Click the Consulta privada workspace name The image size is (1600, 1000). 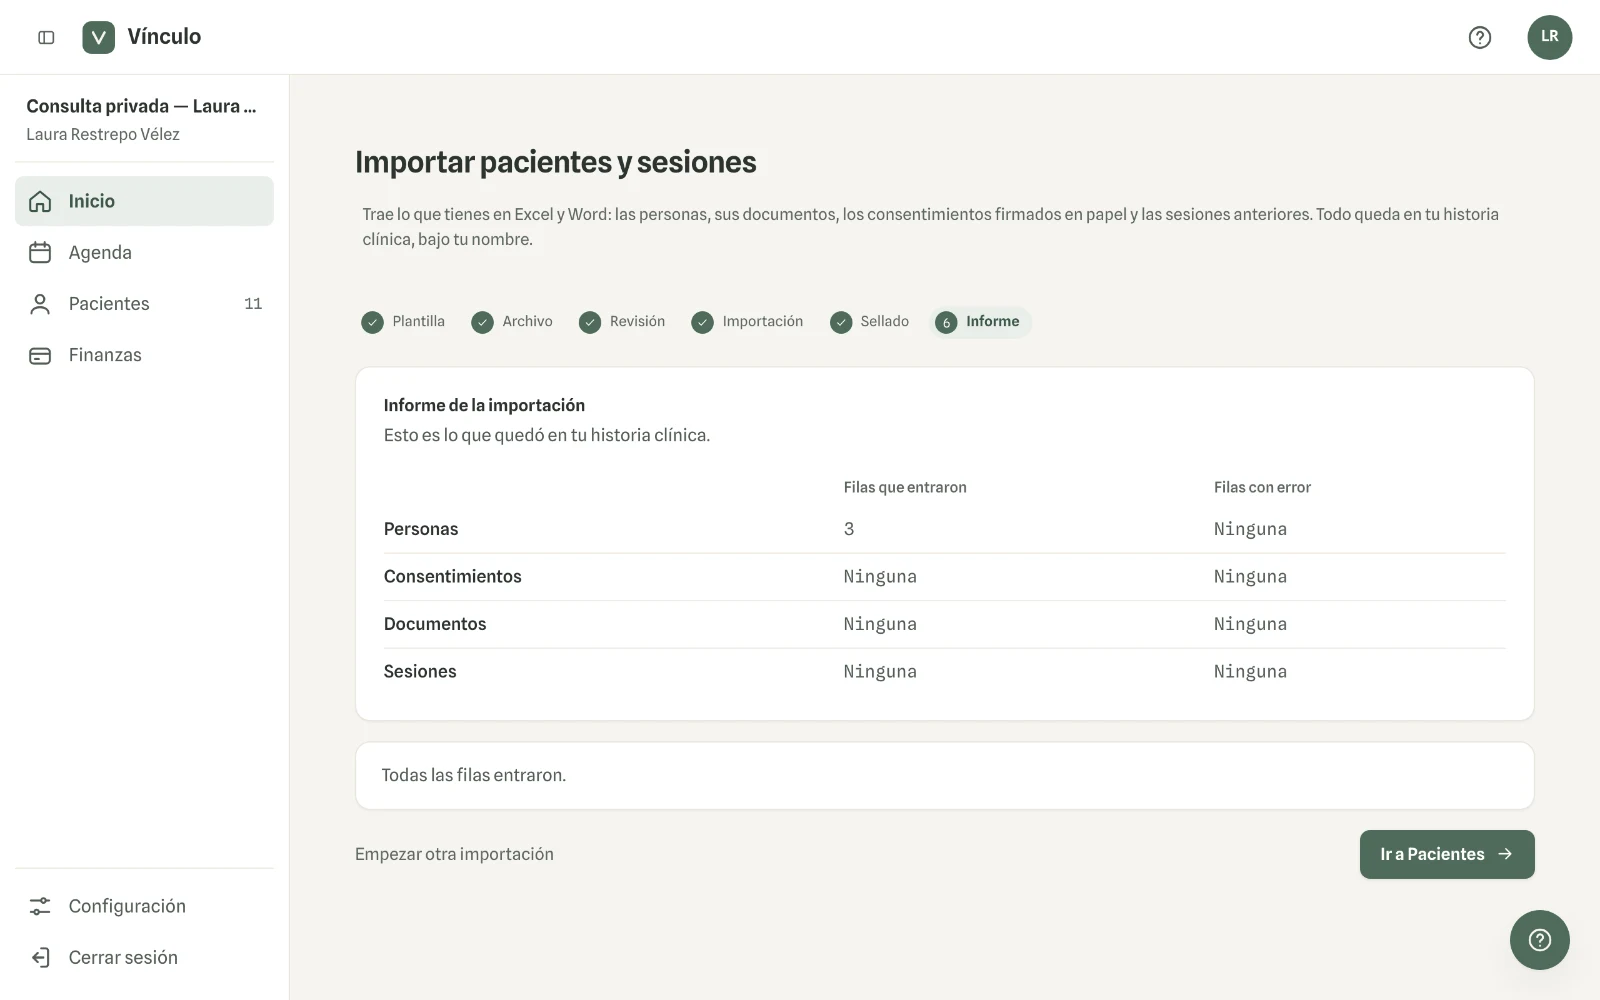[x=141, y=106]
